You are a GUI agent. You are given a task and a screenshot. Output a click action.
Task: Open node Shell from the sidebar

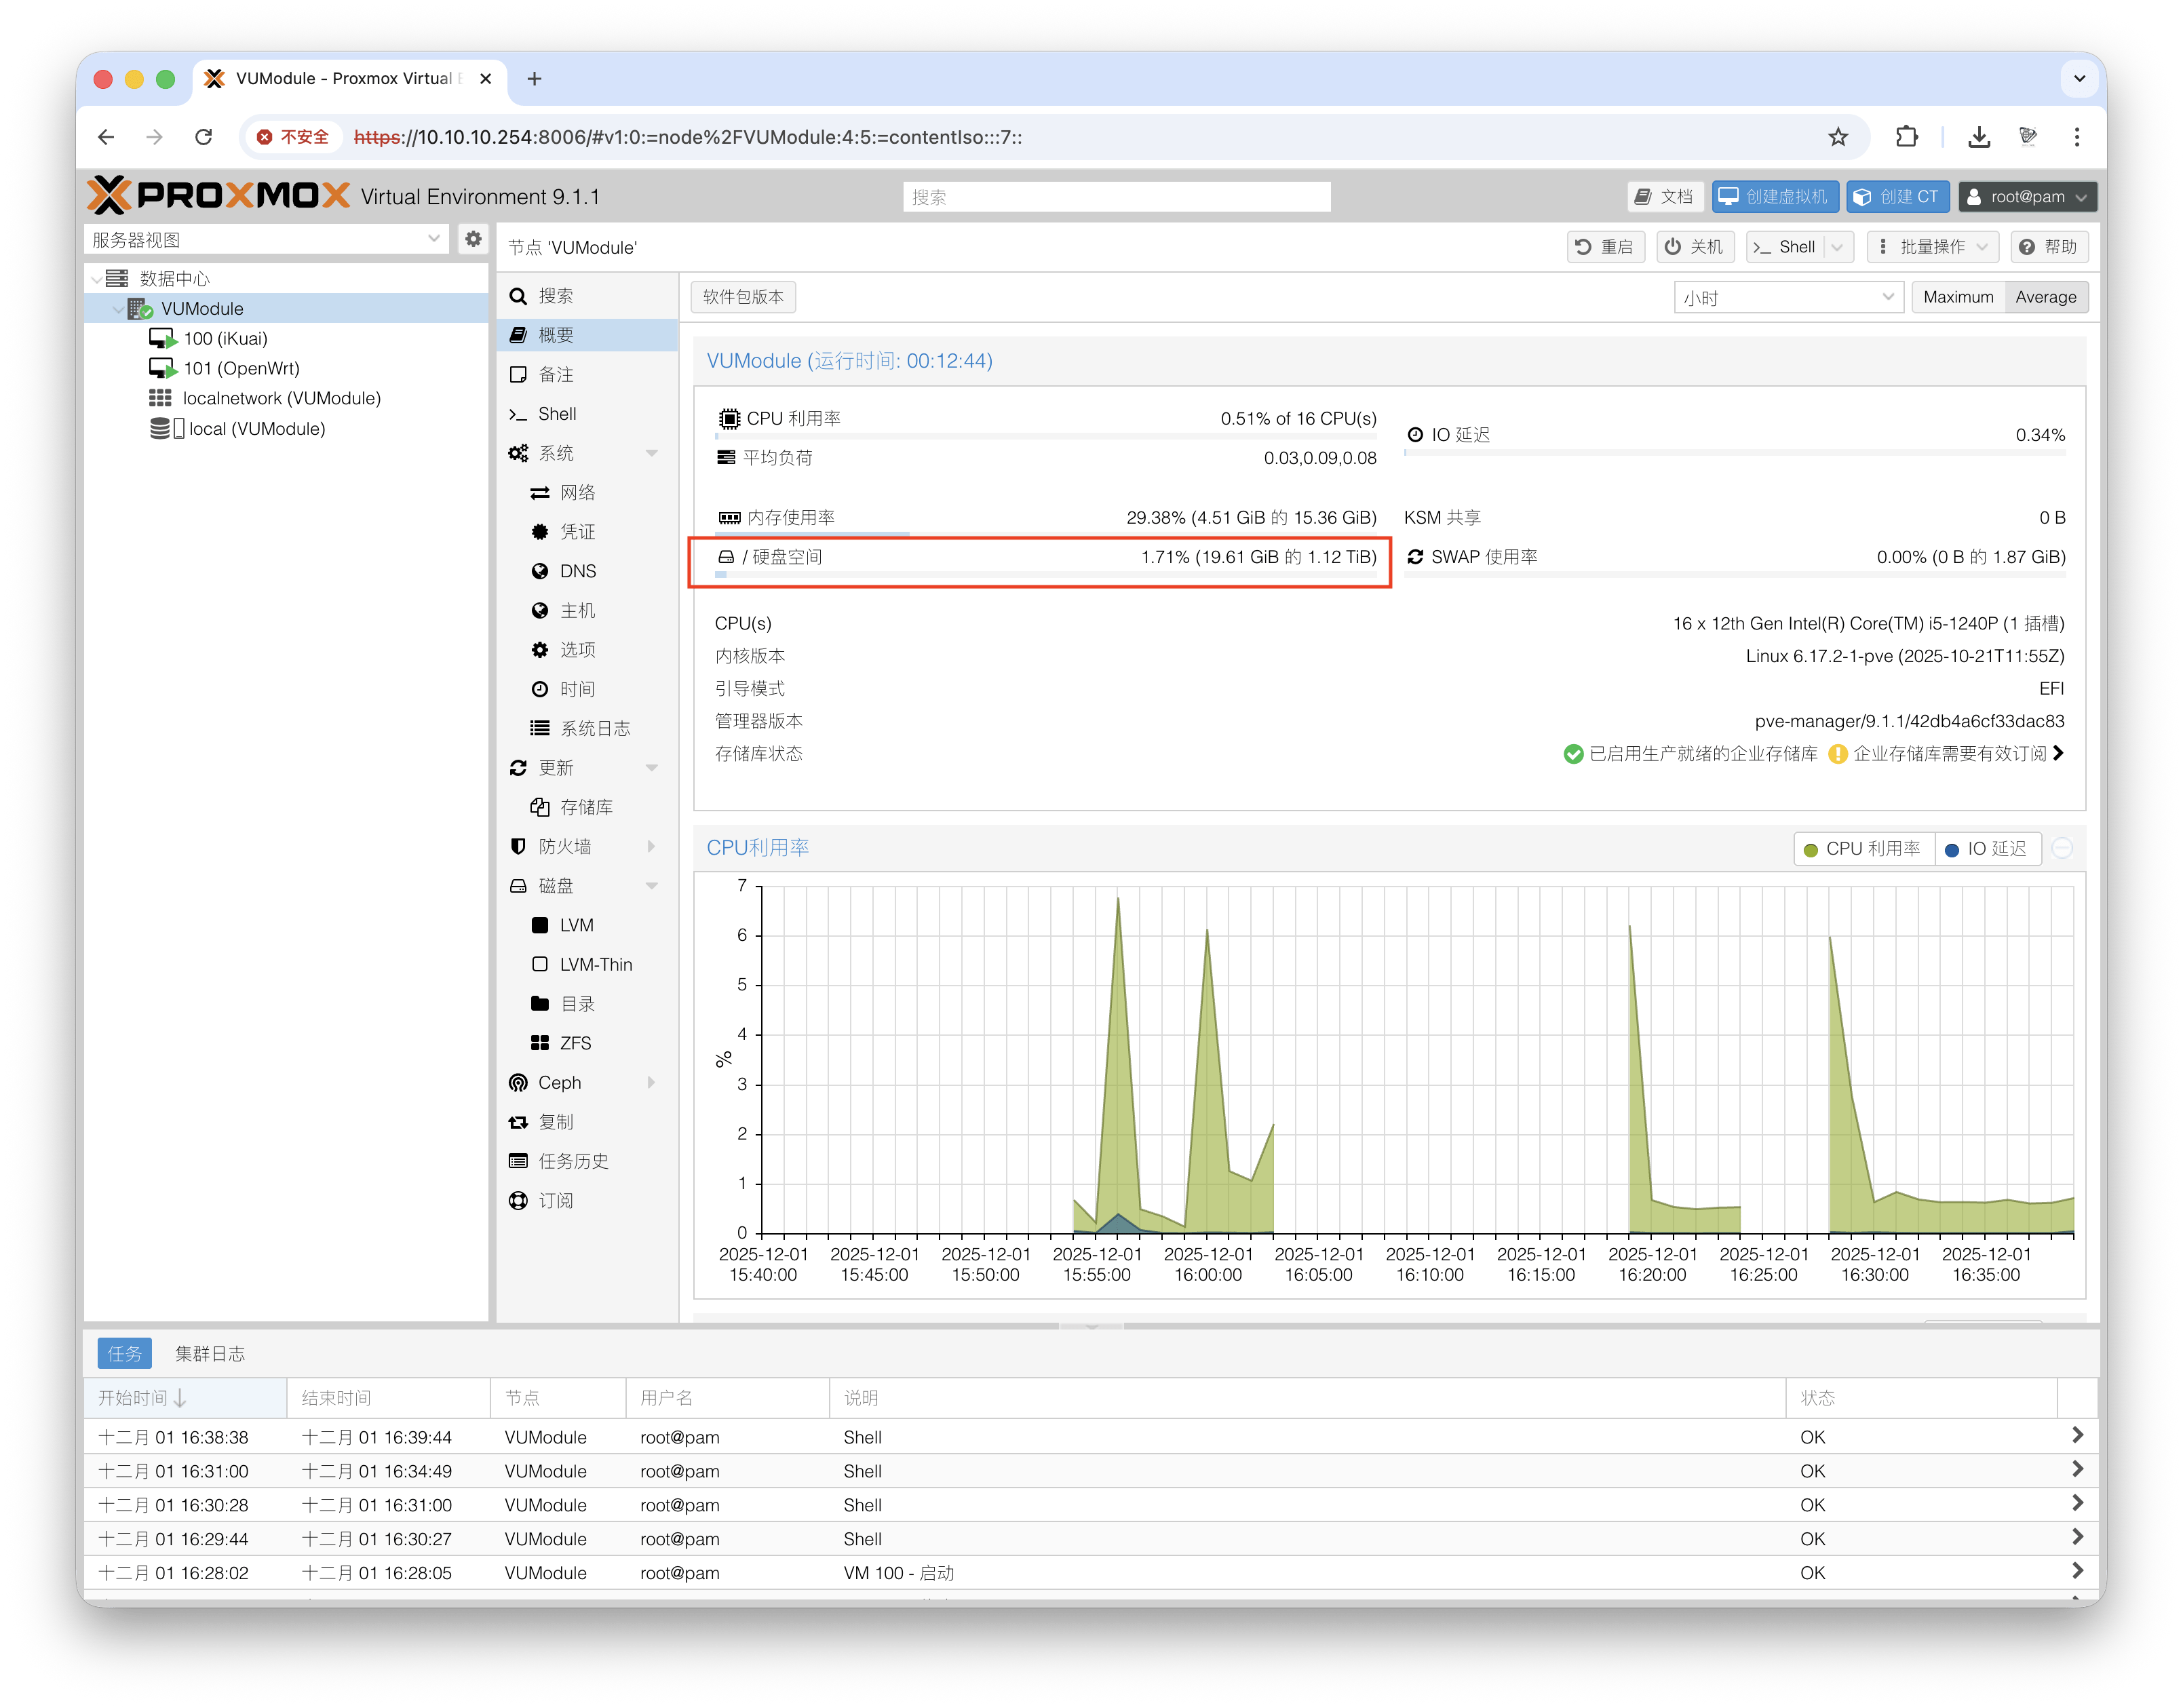pyautogui.click(x=556, y=414)
